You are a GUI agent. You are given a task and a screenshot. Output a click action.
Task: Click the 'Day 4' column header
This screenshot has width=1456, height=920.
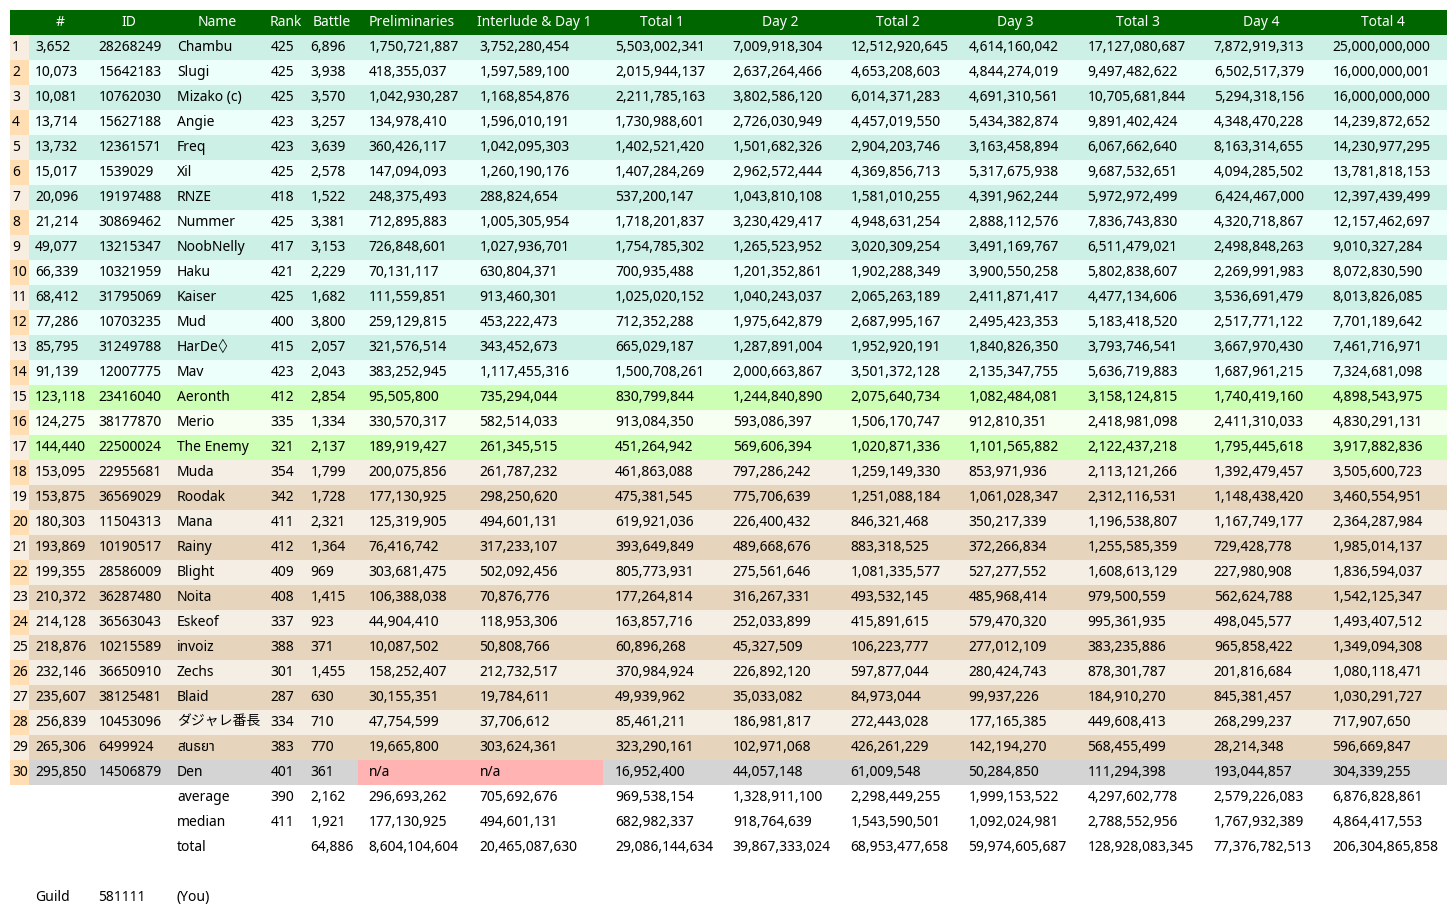coord(1261,21)
